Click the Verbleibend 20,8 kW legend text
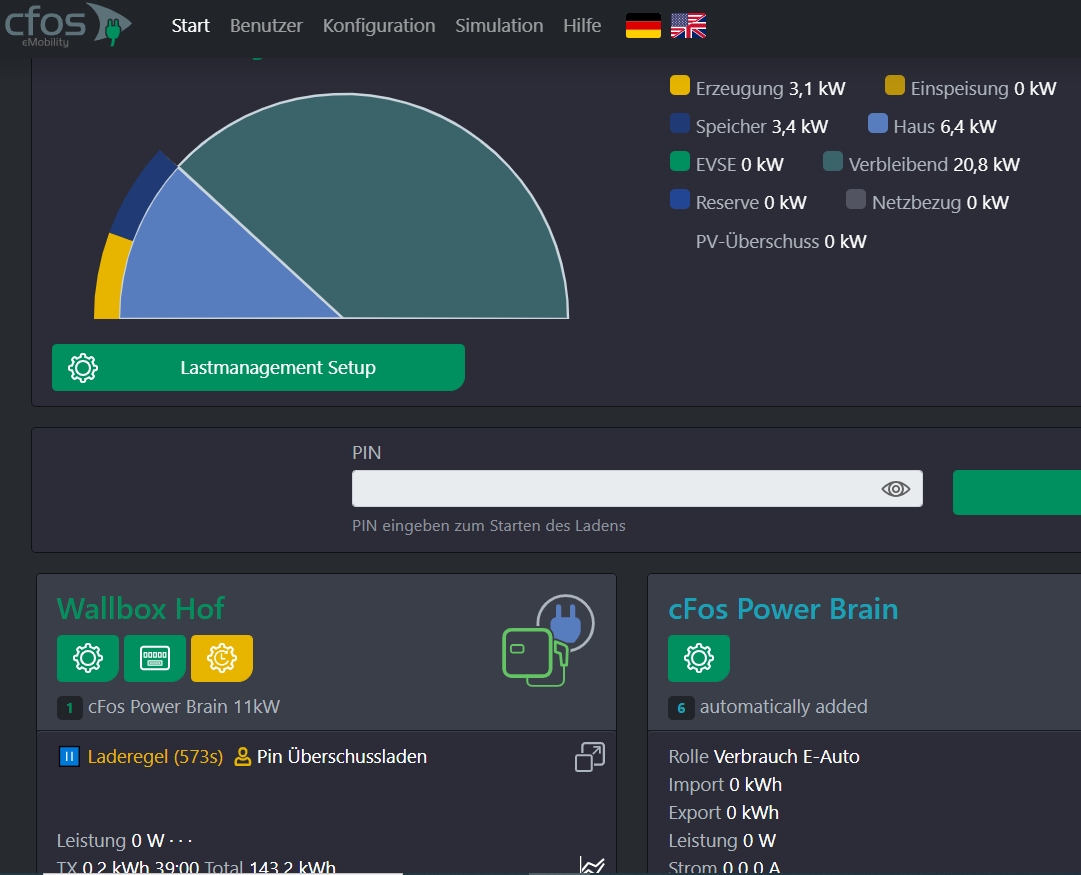1081x875 pixels. [934, 164]
